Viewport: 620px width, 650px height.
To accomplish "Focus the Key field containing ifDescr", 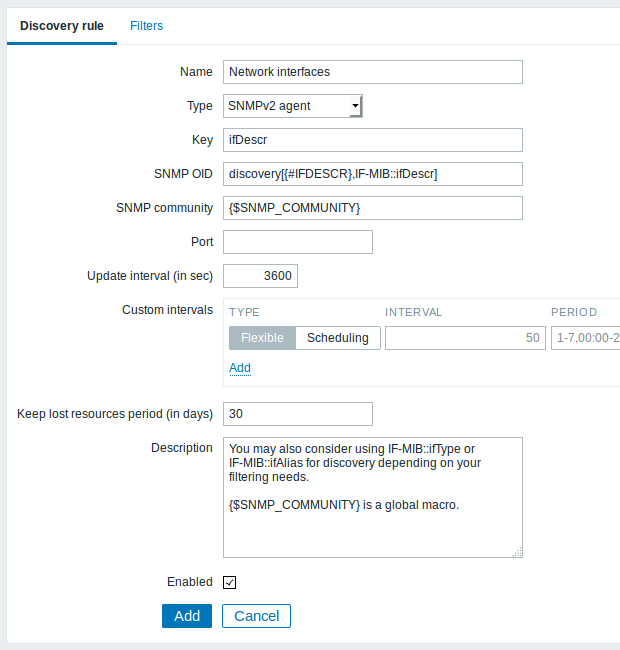I will point(373,140).
